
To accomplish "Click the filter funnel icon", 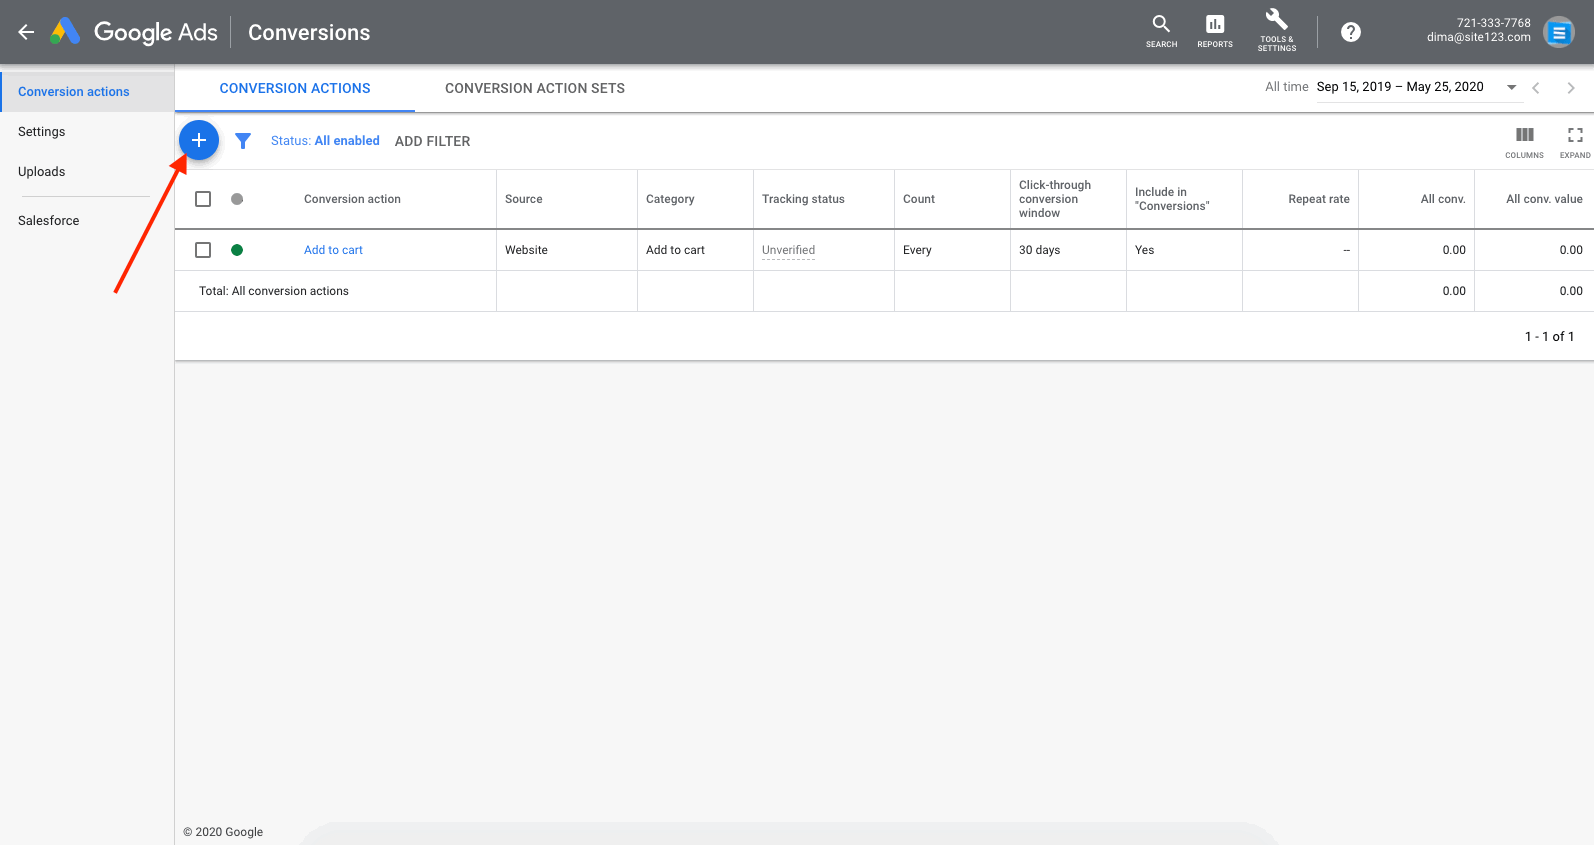I will coord(243,141).
